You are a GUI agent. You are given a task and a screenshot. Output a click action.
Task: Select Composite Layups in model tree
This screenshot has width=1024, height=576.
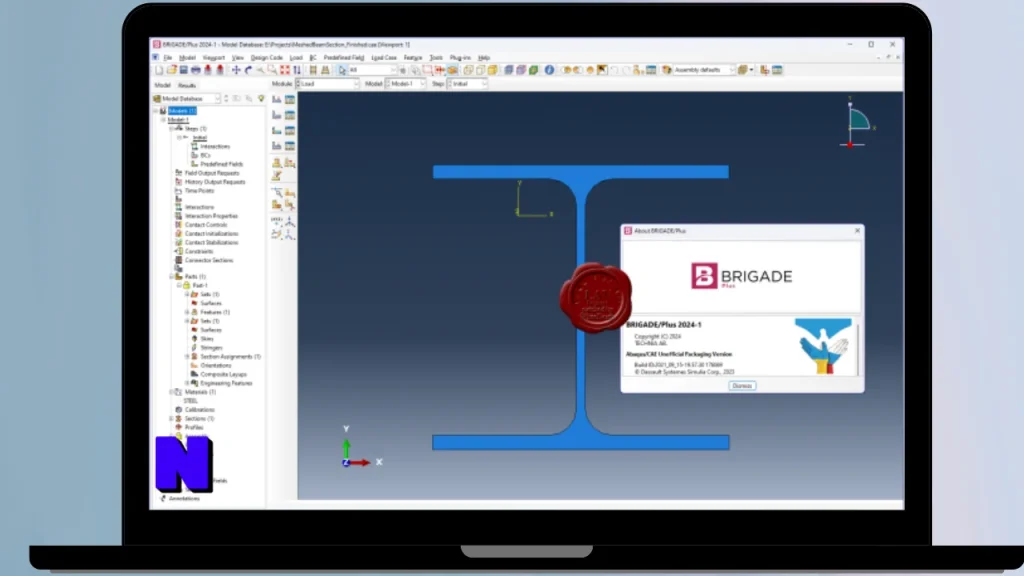[x=223, y=374]
